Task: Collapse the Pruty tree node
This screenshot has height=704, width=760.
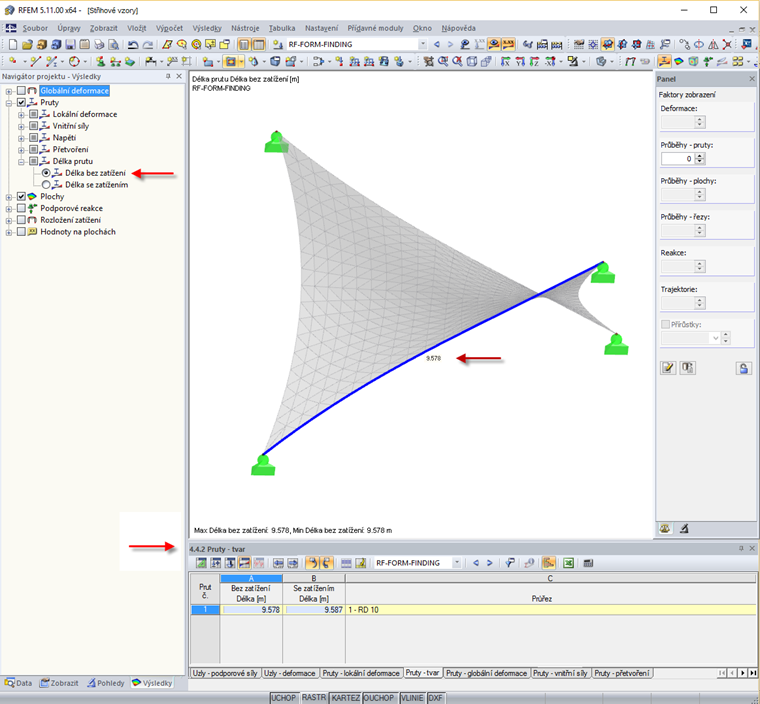Action: [x=9, y=103]
